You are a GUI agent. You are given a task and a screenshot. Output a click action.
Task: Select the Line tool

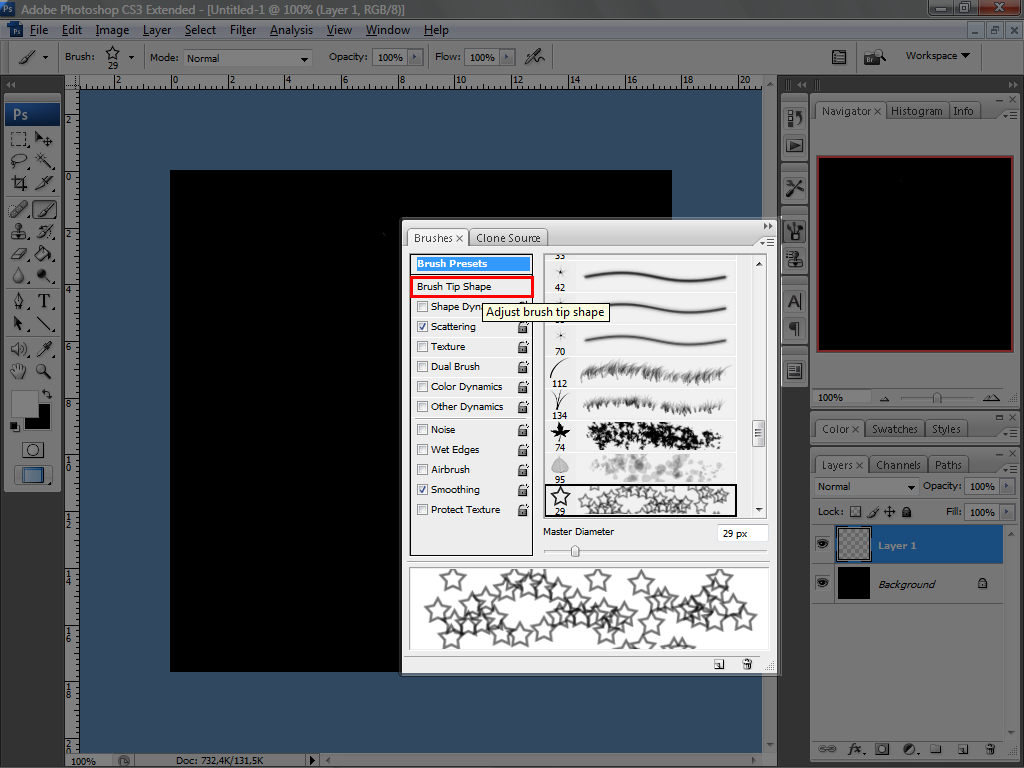[x=44, y=323]
